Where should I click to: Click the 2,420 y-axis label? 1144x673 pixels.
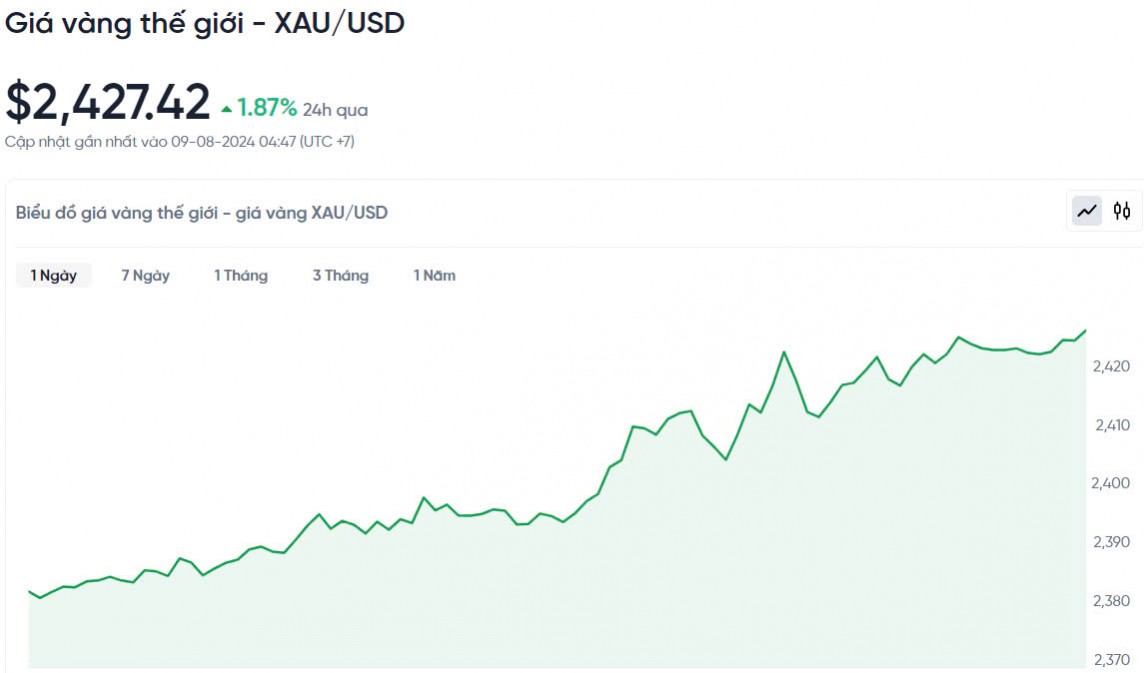pyautogui.click(x=1112, y=367)
